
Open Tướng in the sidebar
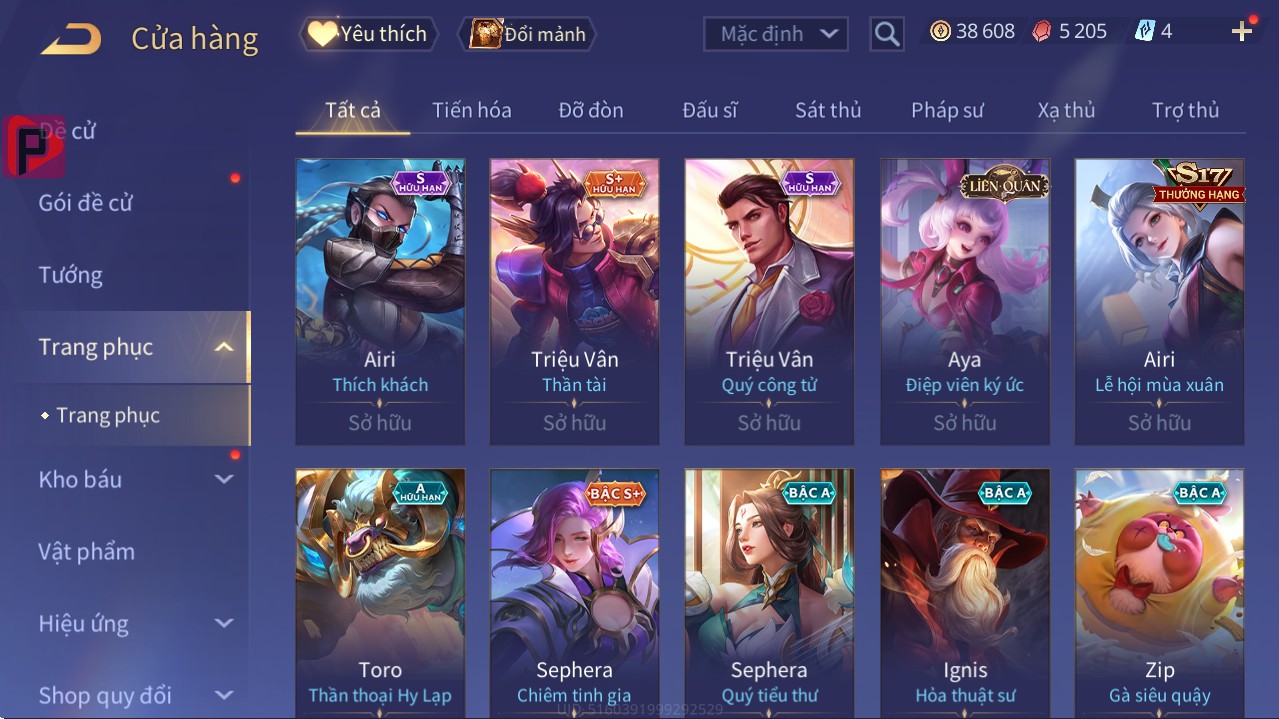click(x=70, y=275)
